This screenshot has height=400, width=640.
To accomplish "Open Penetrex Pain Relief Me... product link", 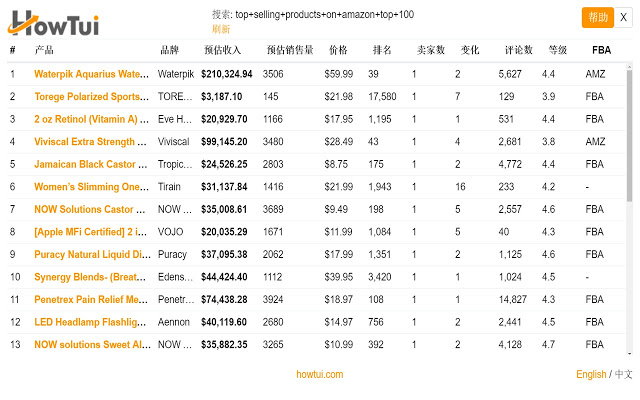I will (x=91, y=300).
